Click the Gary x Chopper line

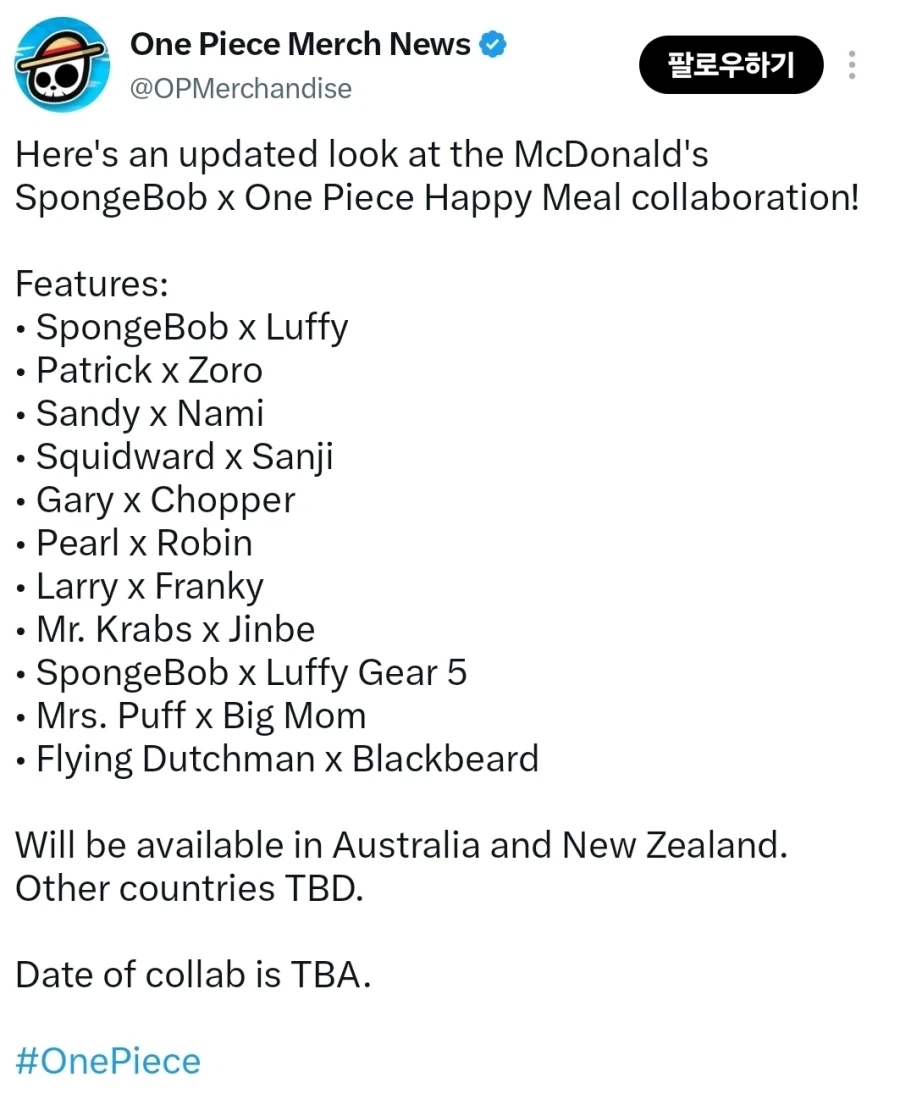pos(165,501)
